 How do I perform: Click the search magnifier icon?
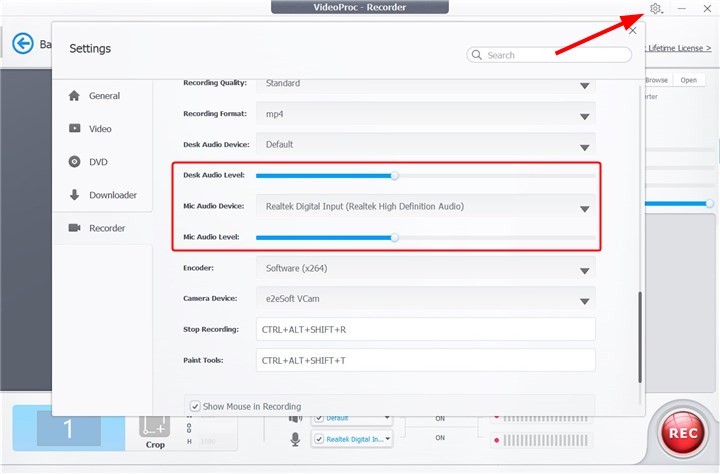[477, 55]
